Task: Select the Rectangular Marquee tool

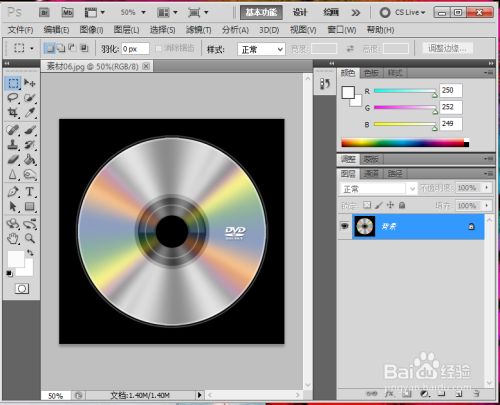Action: 13,83
